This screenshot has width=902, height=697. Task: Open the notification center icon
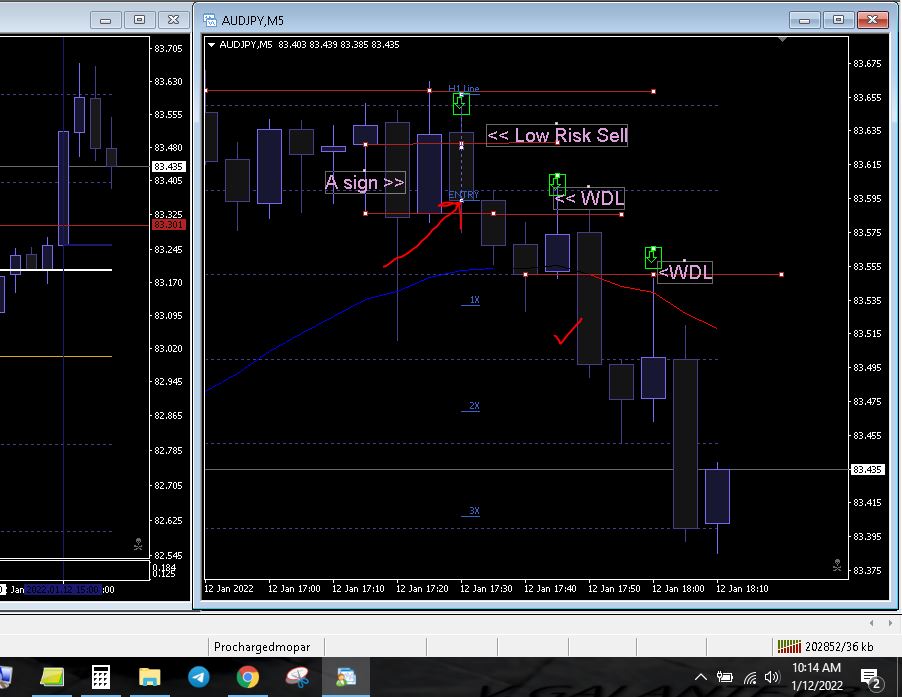coord(870,679)
